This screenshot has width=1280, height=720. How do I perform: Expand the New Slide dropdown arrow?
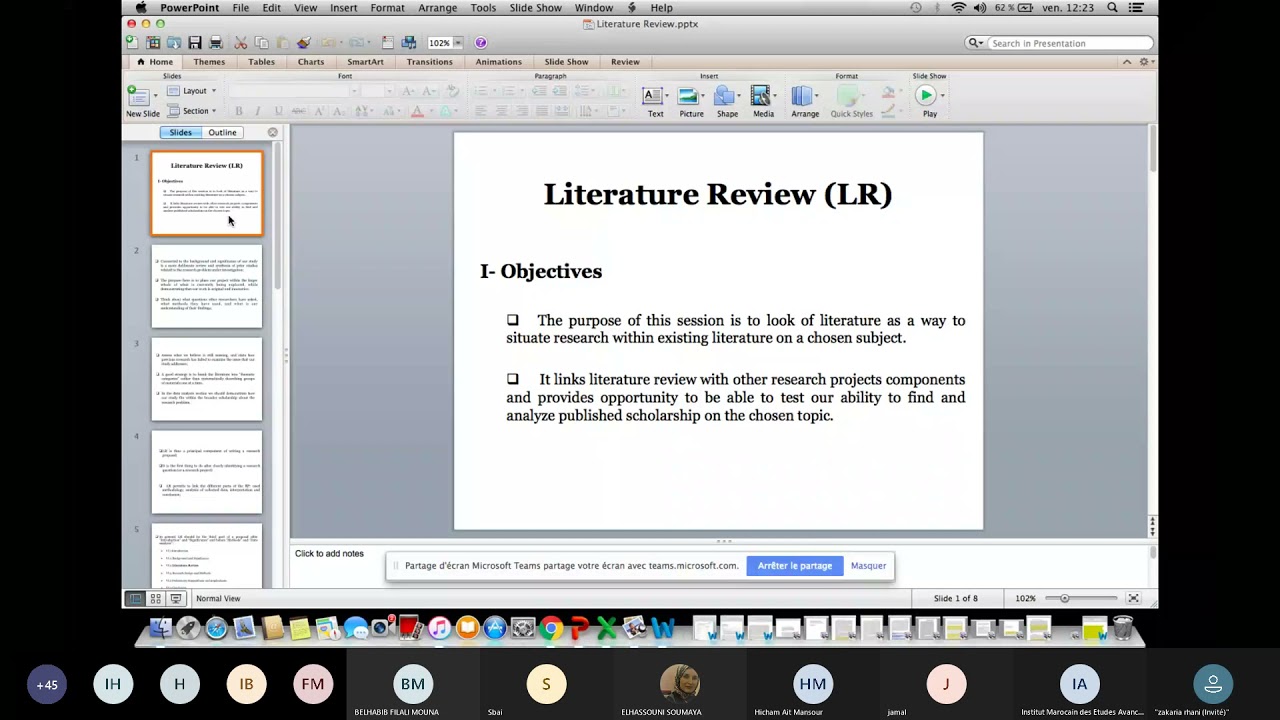(x=154, y=96)
